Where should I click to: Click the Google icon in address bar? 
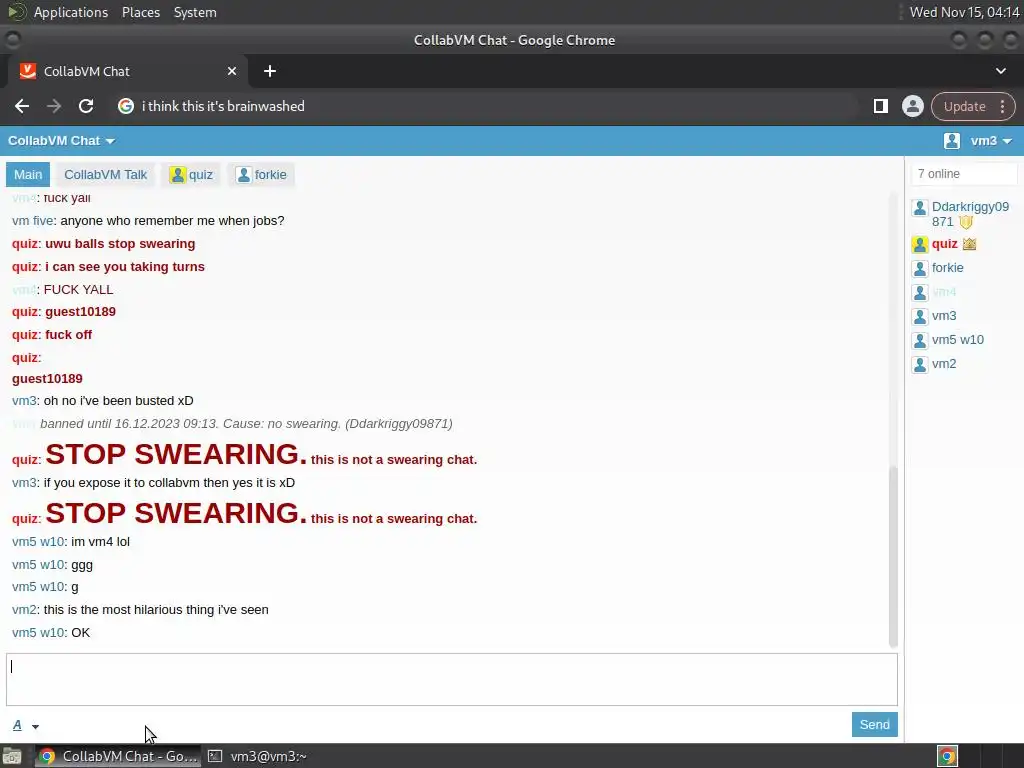pos(126,106)
